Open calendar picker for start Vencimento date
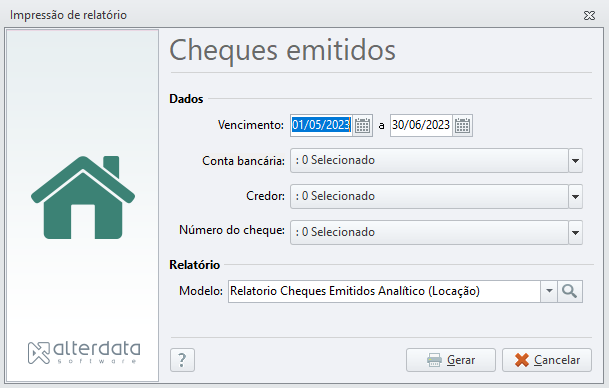Viewport: 609px width, 388px height. [x=362, y=125]
